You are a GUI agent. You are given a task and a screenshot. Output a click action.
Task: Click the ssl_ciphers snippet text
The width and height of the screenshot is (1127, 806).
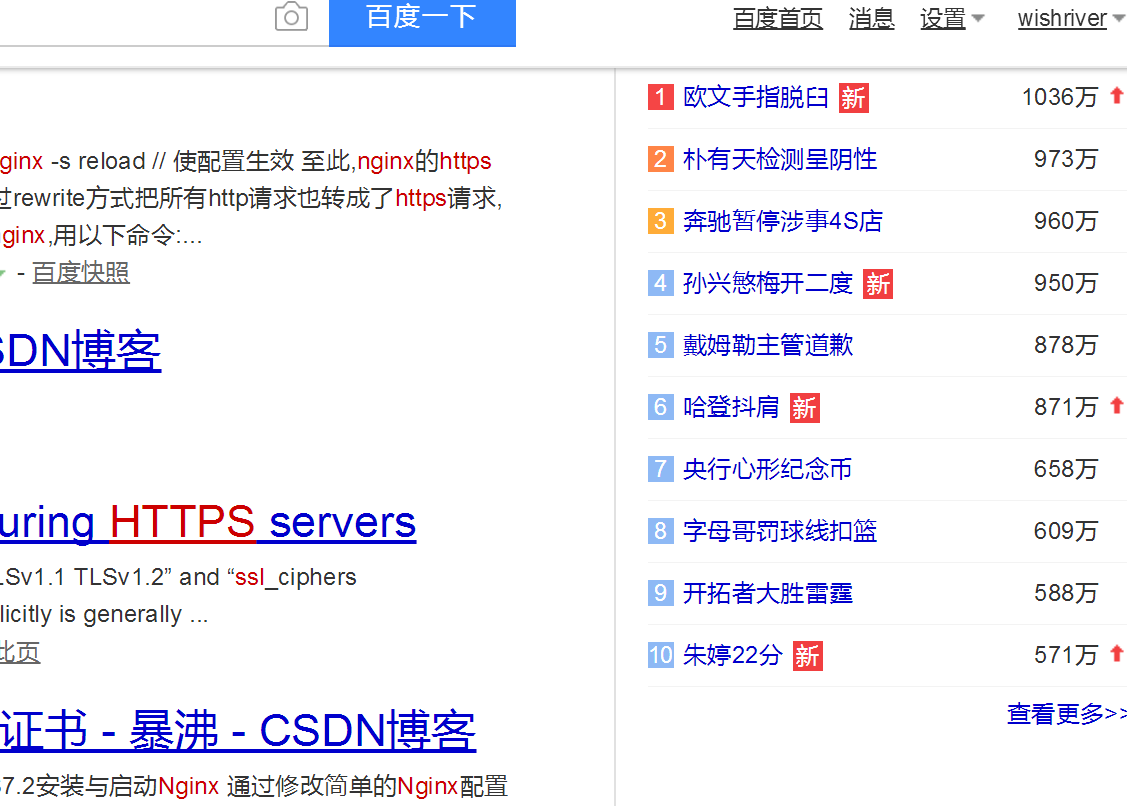pyautogui.click(x=295, y=577)
